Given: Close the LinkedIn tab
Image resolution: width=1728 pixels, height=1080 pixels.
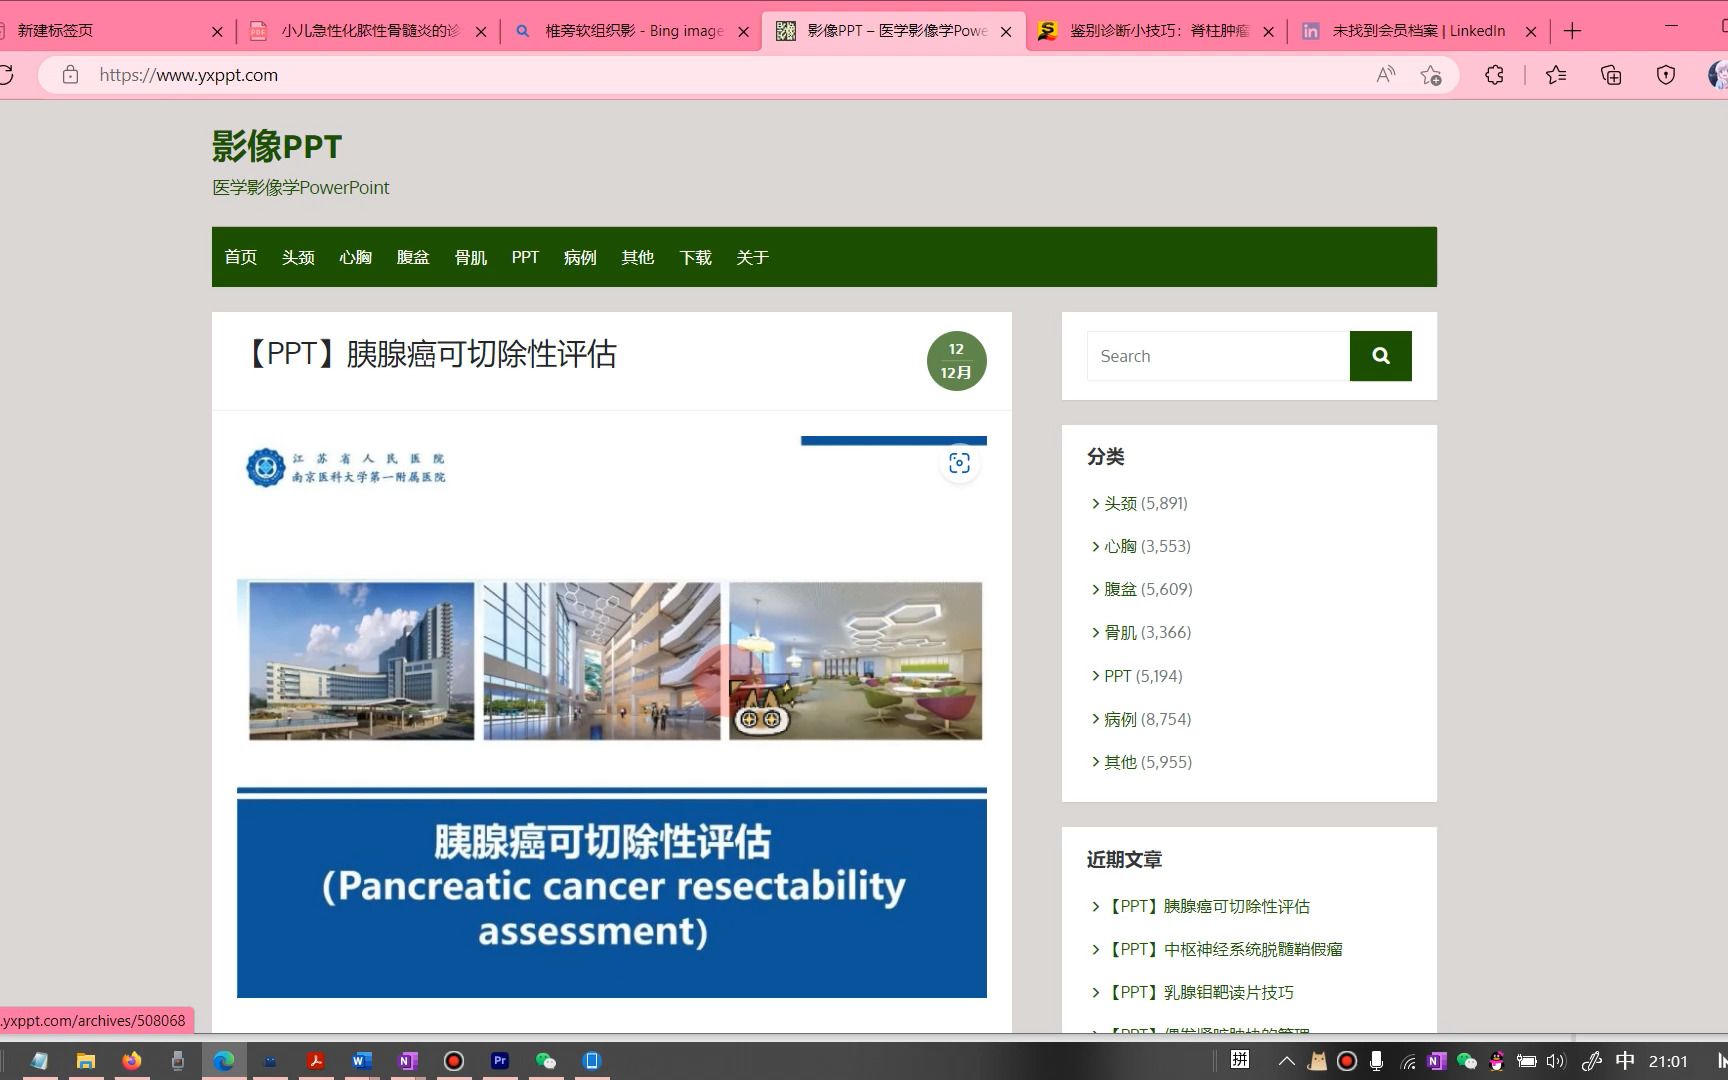Looking at the screenshot, I should 1530,32.
